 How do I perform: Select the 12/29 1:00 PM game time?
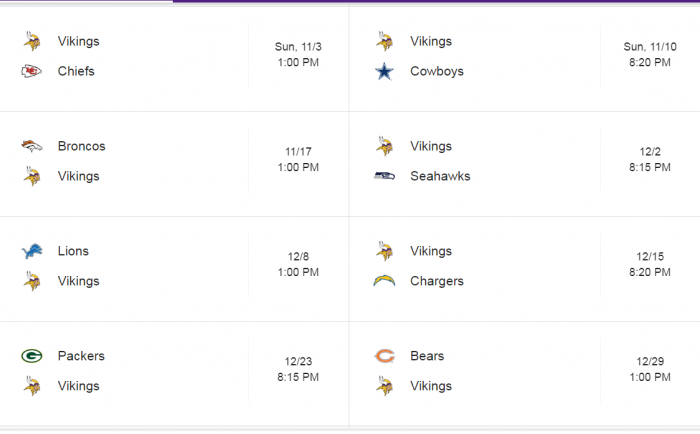click(650, 369)
